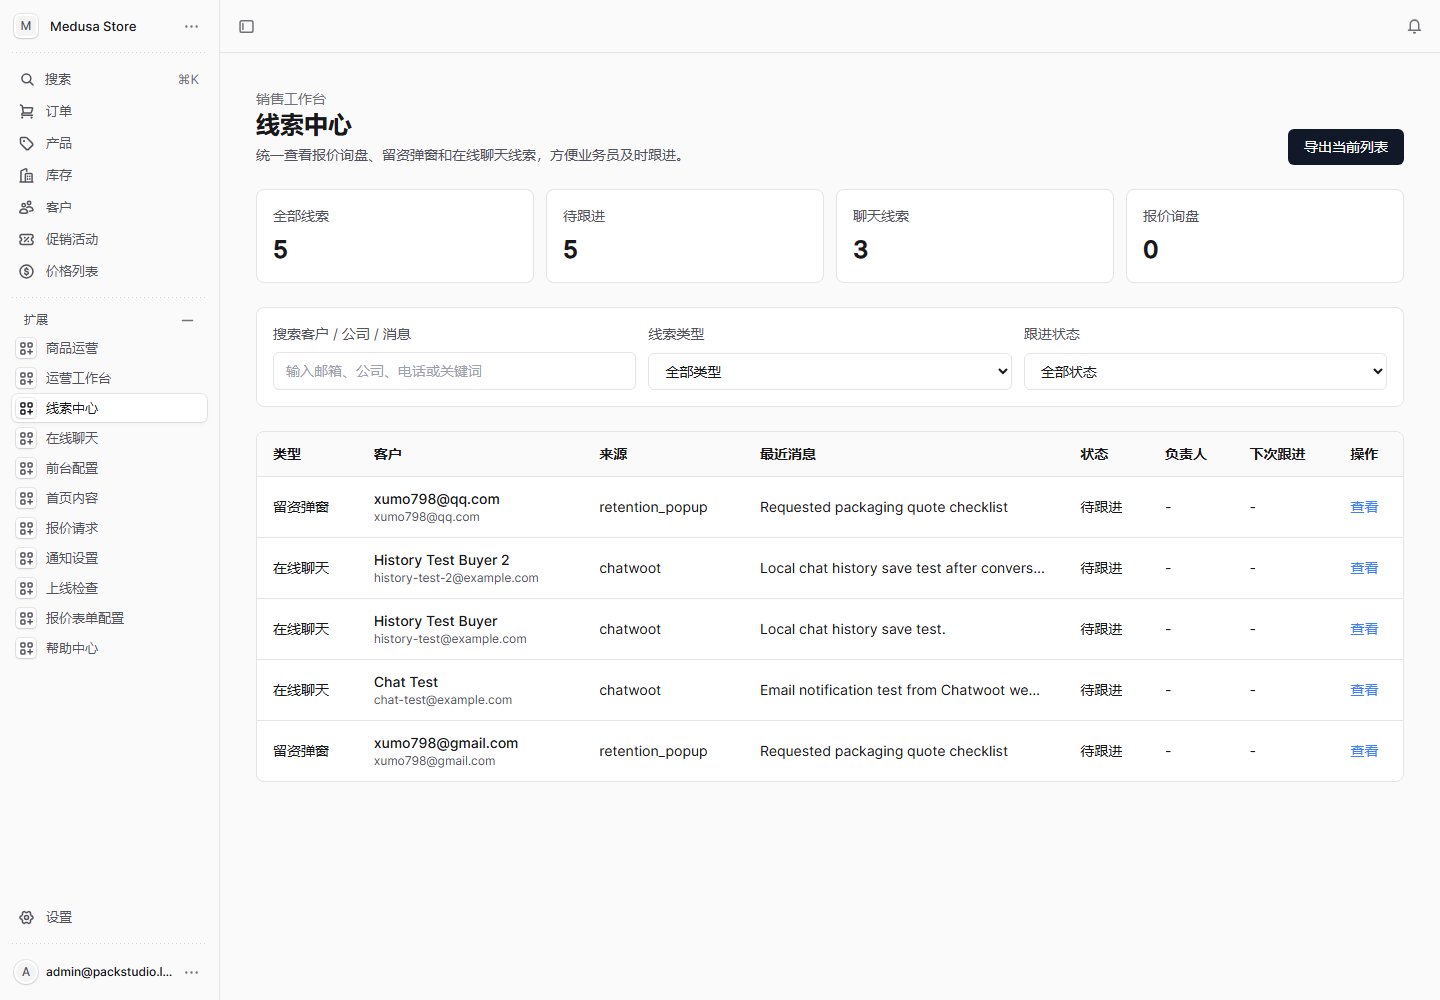Viewport: 1440px width, 1000px height.
Task: Navigate to 运营工作台
Action: tap(110, 378)
